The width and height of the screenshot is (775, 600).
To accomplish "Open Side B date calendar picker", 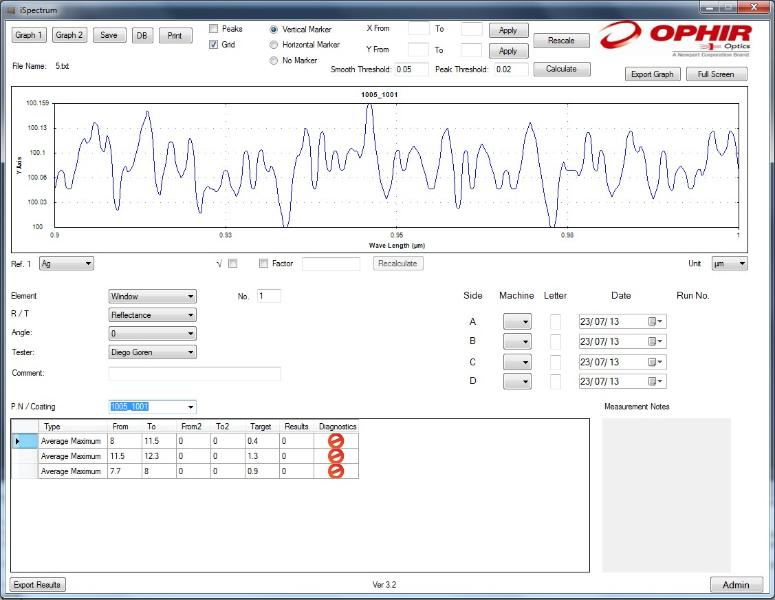I will pos(655,342).
